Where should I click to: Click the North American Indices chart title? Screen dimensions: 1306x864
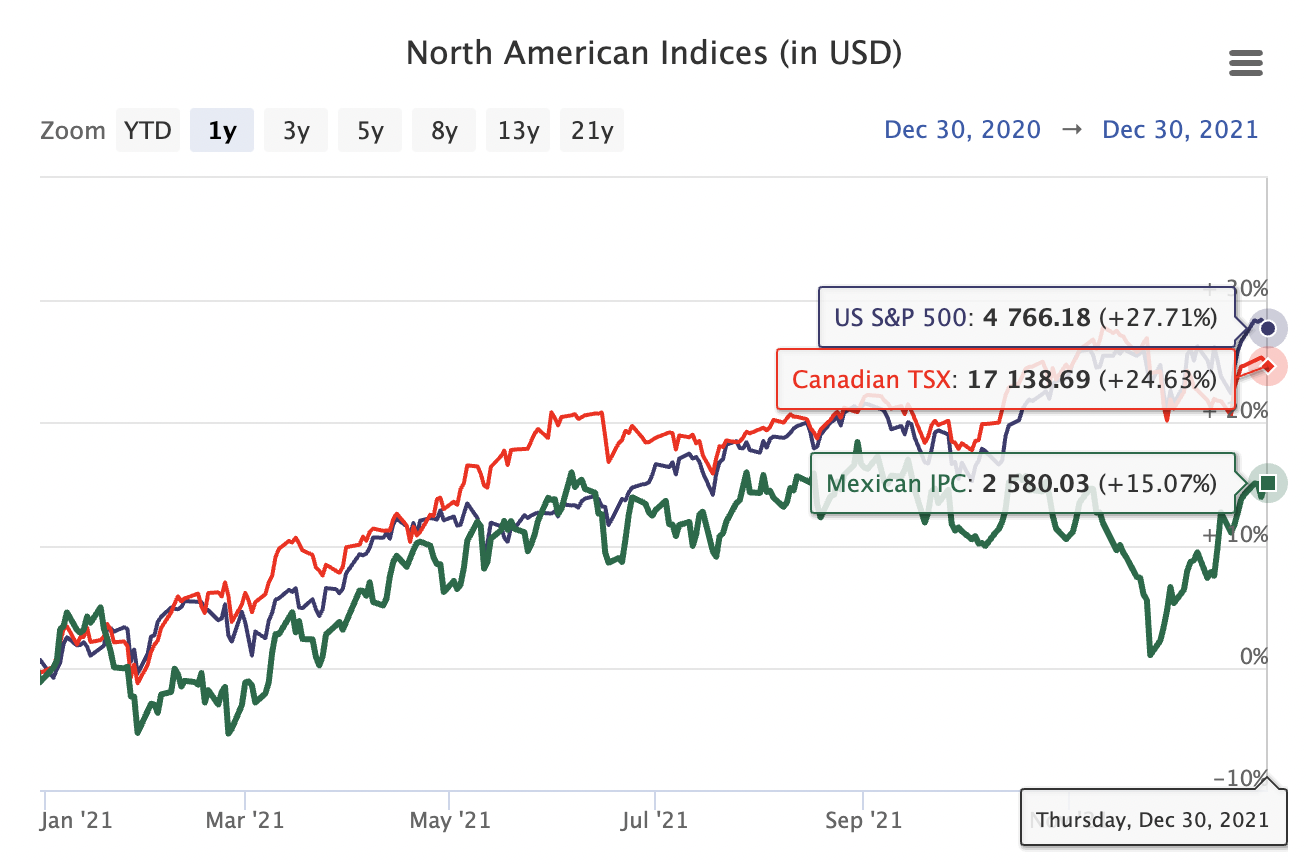coord(654,53)
